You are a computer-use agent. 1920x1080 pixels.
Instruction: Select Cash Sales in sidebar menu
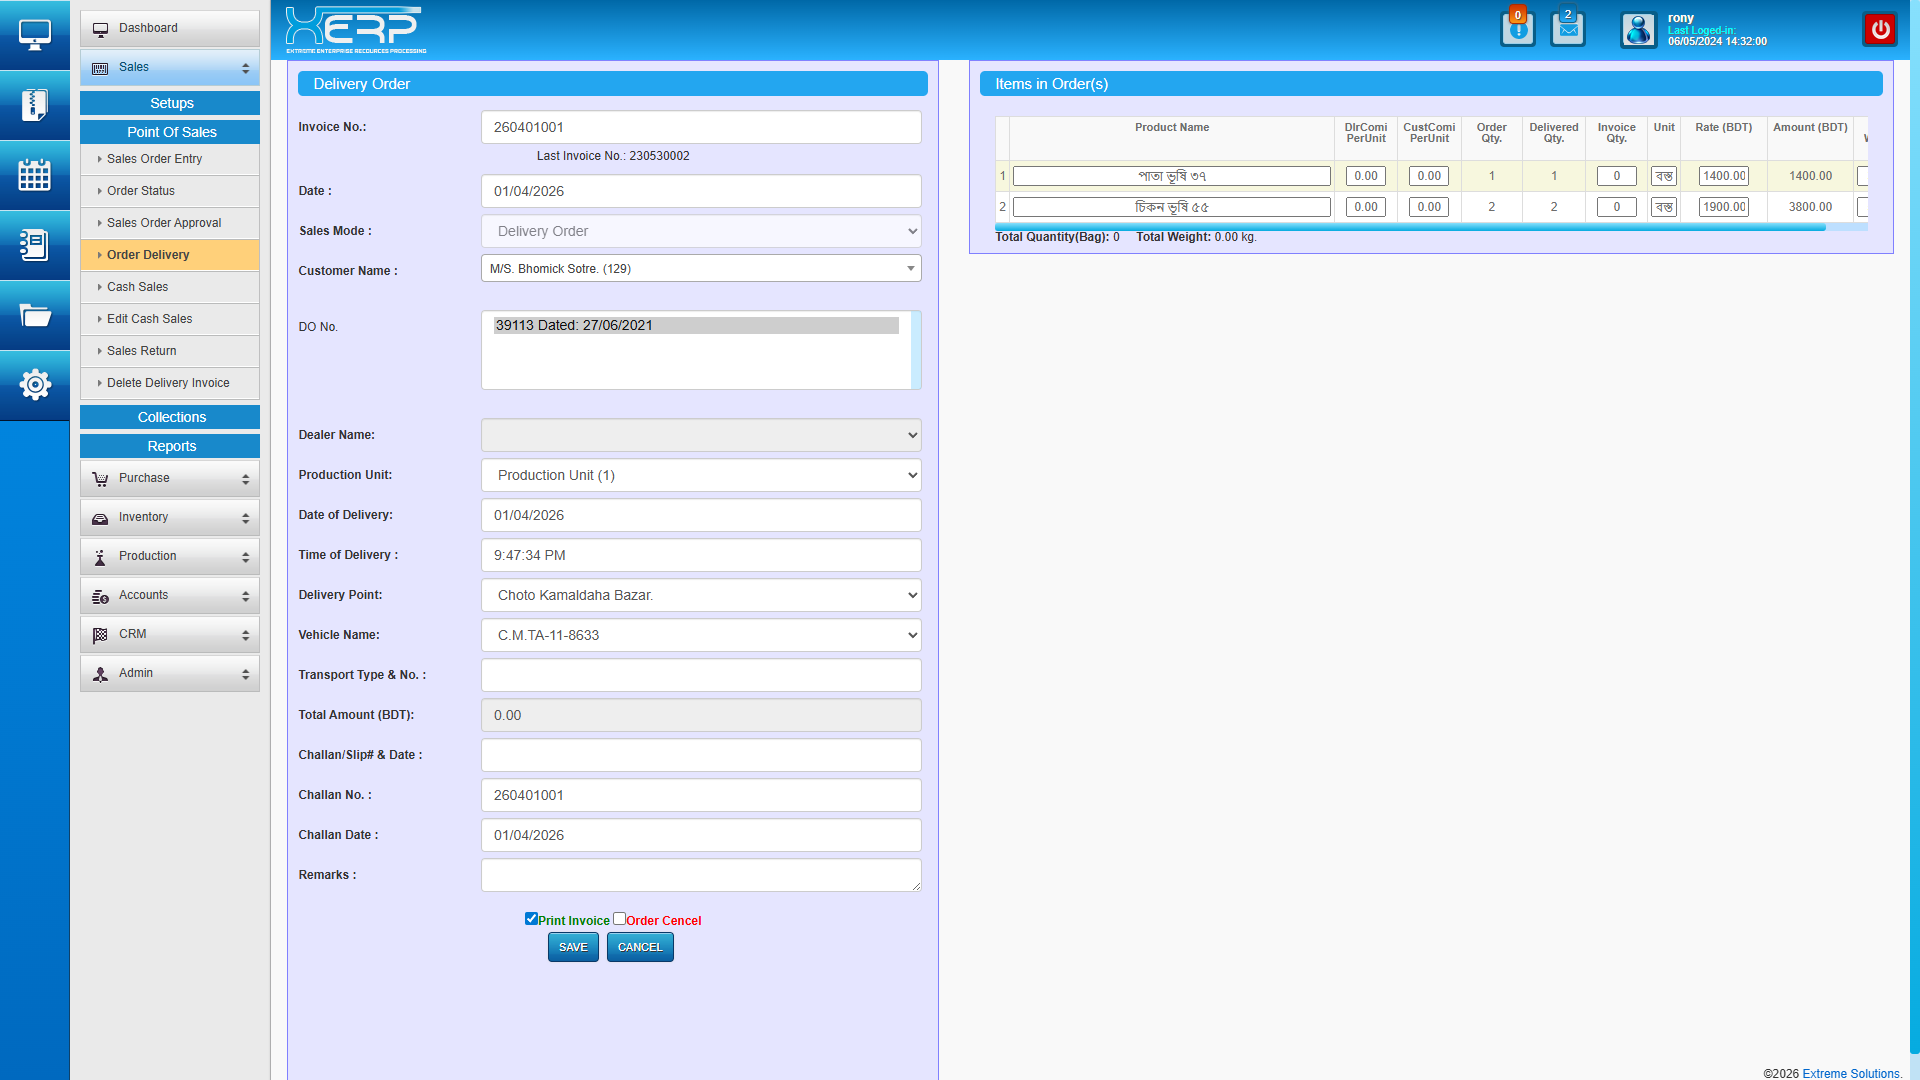(137, 287)
